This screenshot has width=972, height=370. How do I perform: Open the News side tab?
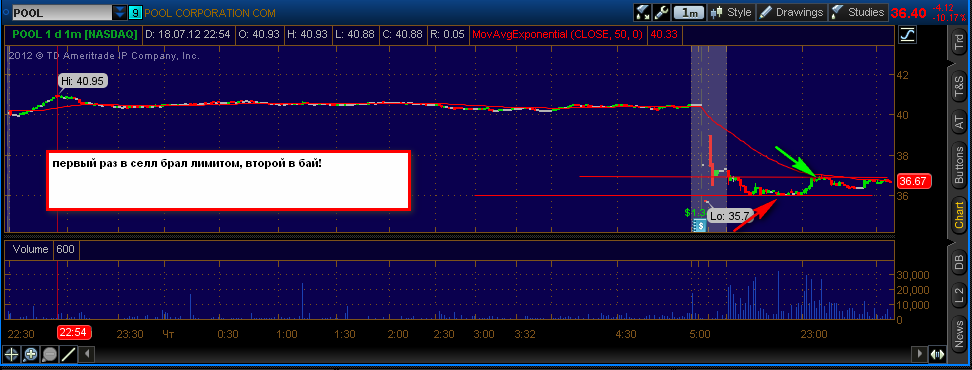[960, 334]
